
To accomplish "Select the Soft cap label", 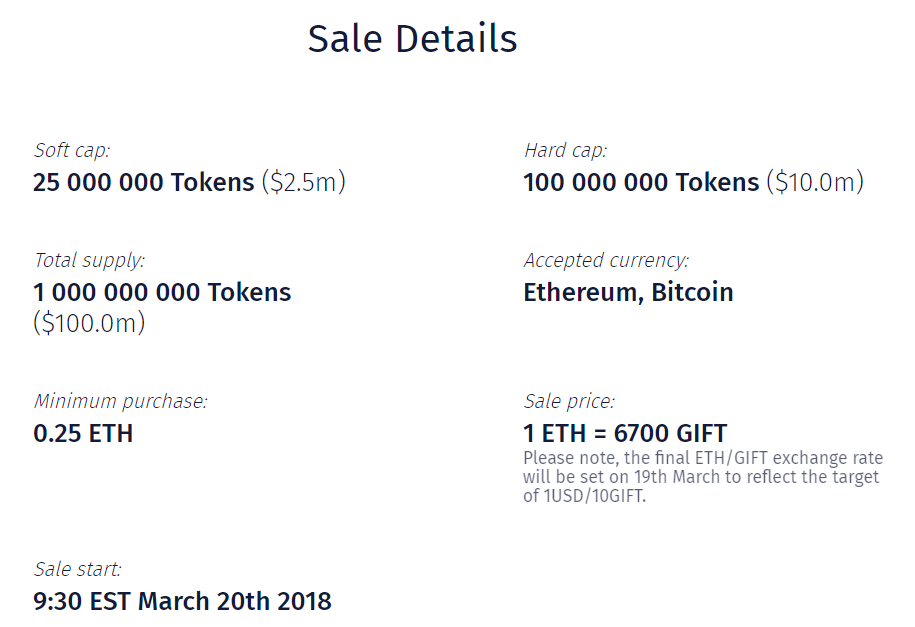I will click(x=72, y=151).
